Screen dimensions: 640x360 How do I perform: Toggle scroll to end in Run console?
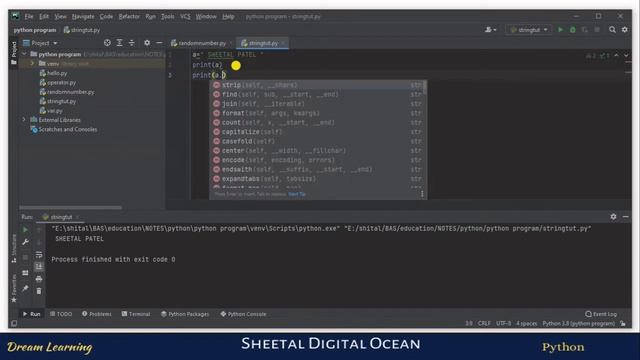click(39, 267)
